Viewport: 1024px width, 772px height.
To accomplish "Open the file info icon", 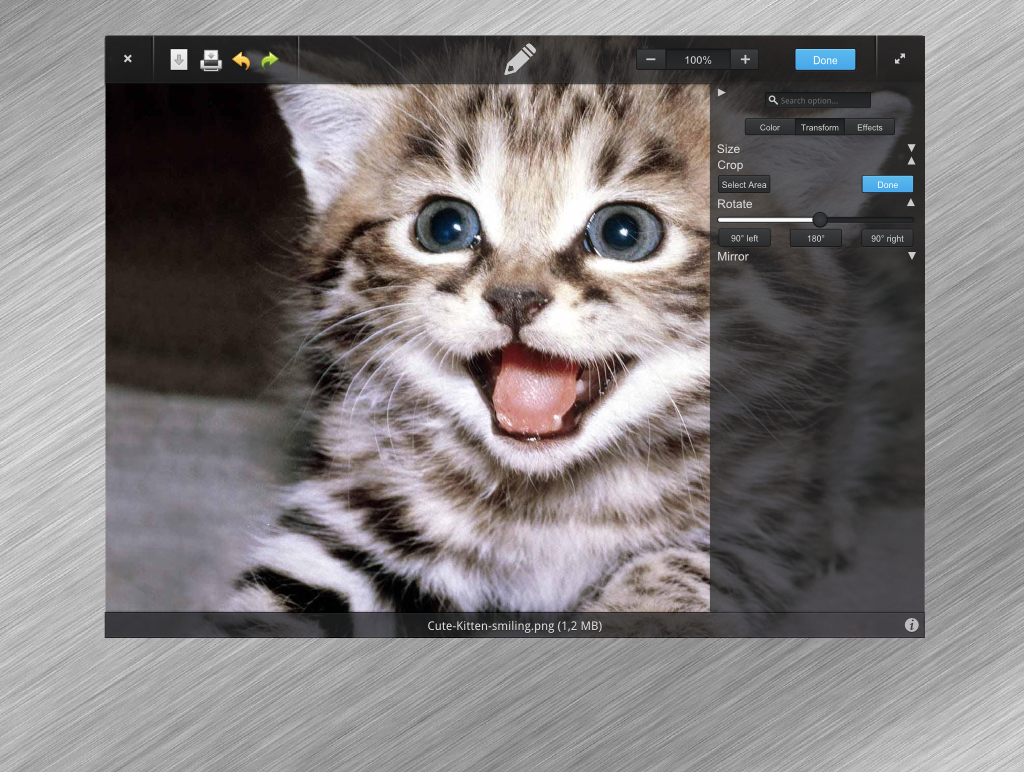I will point(911,625).
